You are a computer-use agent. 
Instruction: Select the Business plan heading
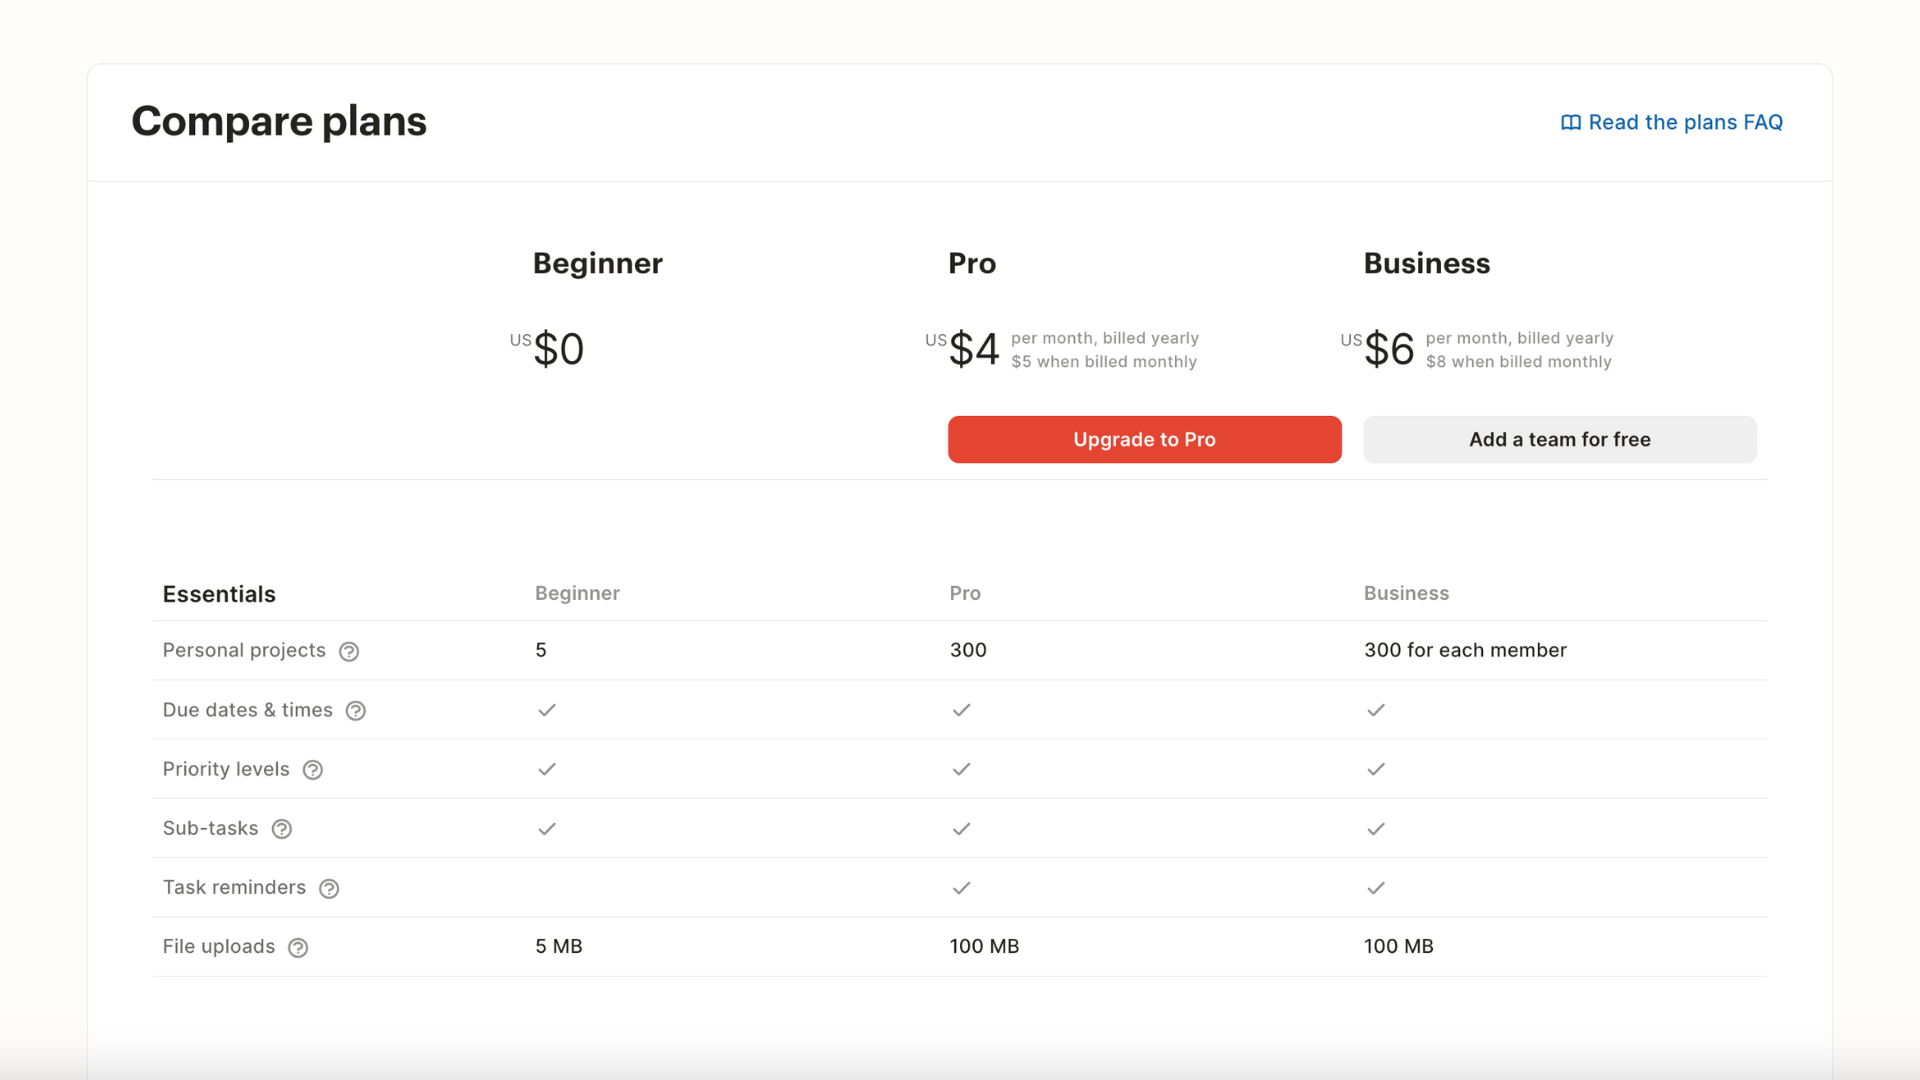pyautogui.click(x=1426, y=263)
